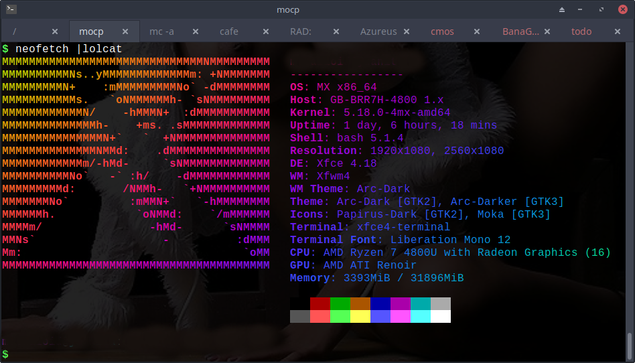
Task: Open the BanaG... tab
Action: point(521,32)
